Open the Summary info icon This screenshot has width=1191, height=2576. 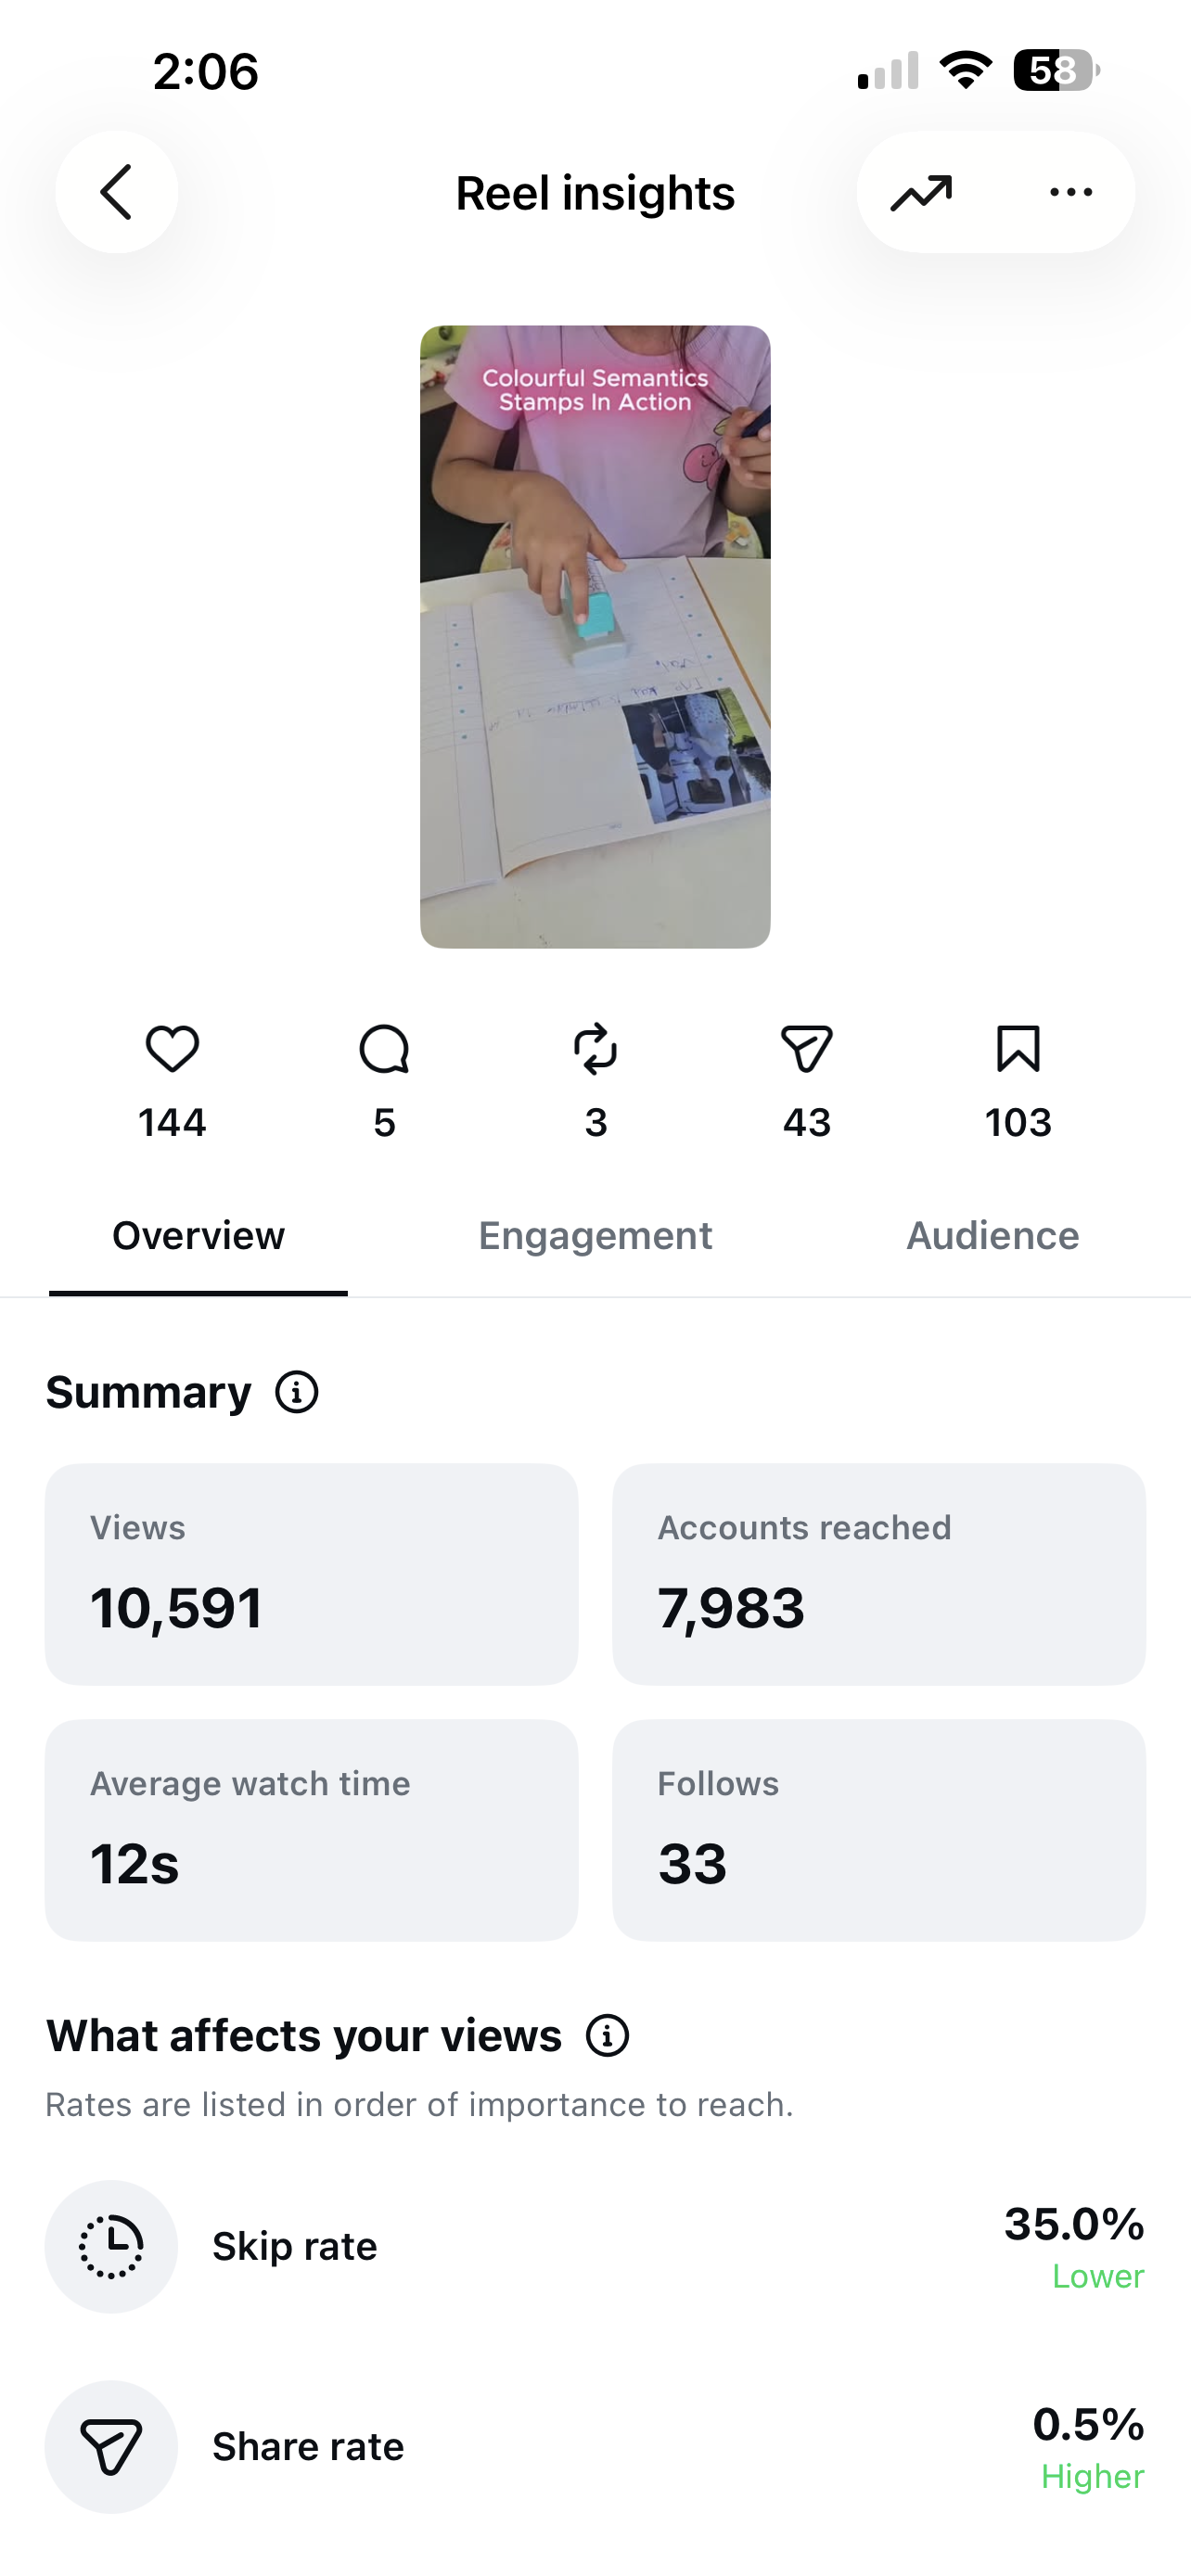[x=297, y=1392]
